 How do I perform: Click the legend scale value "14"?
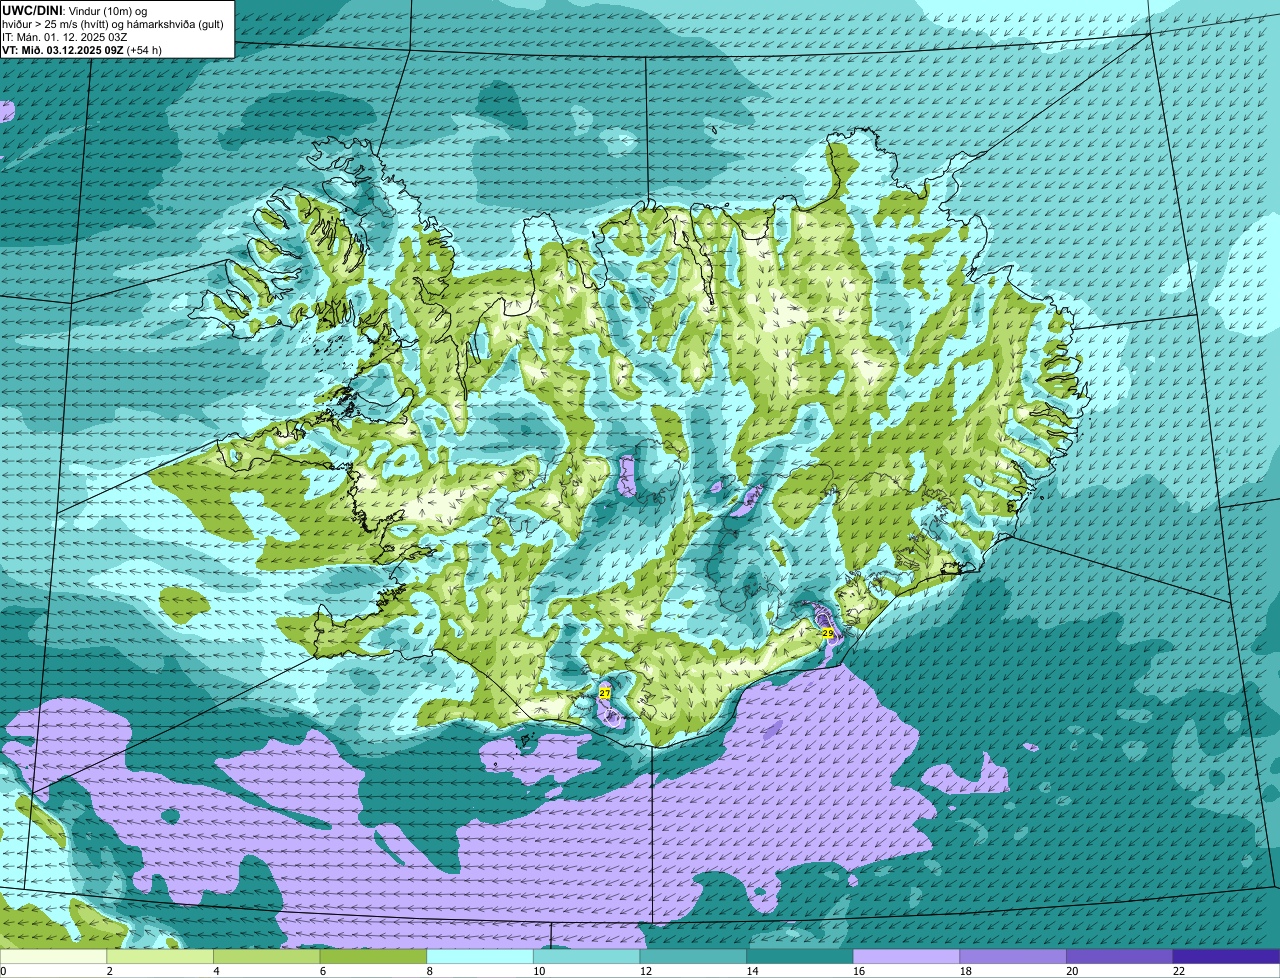tap(752, 971)
